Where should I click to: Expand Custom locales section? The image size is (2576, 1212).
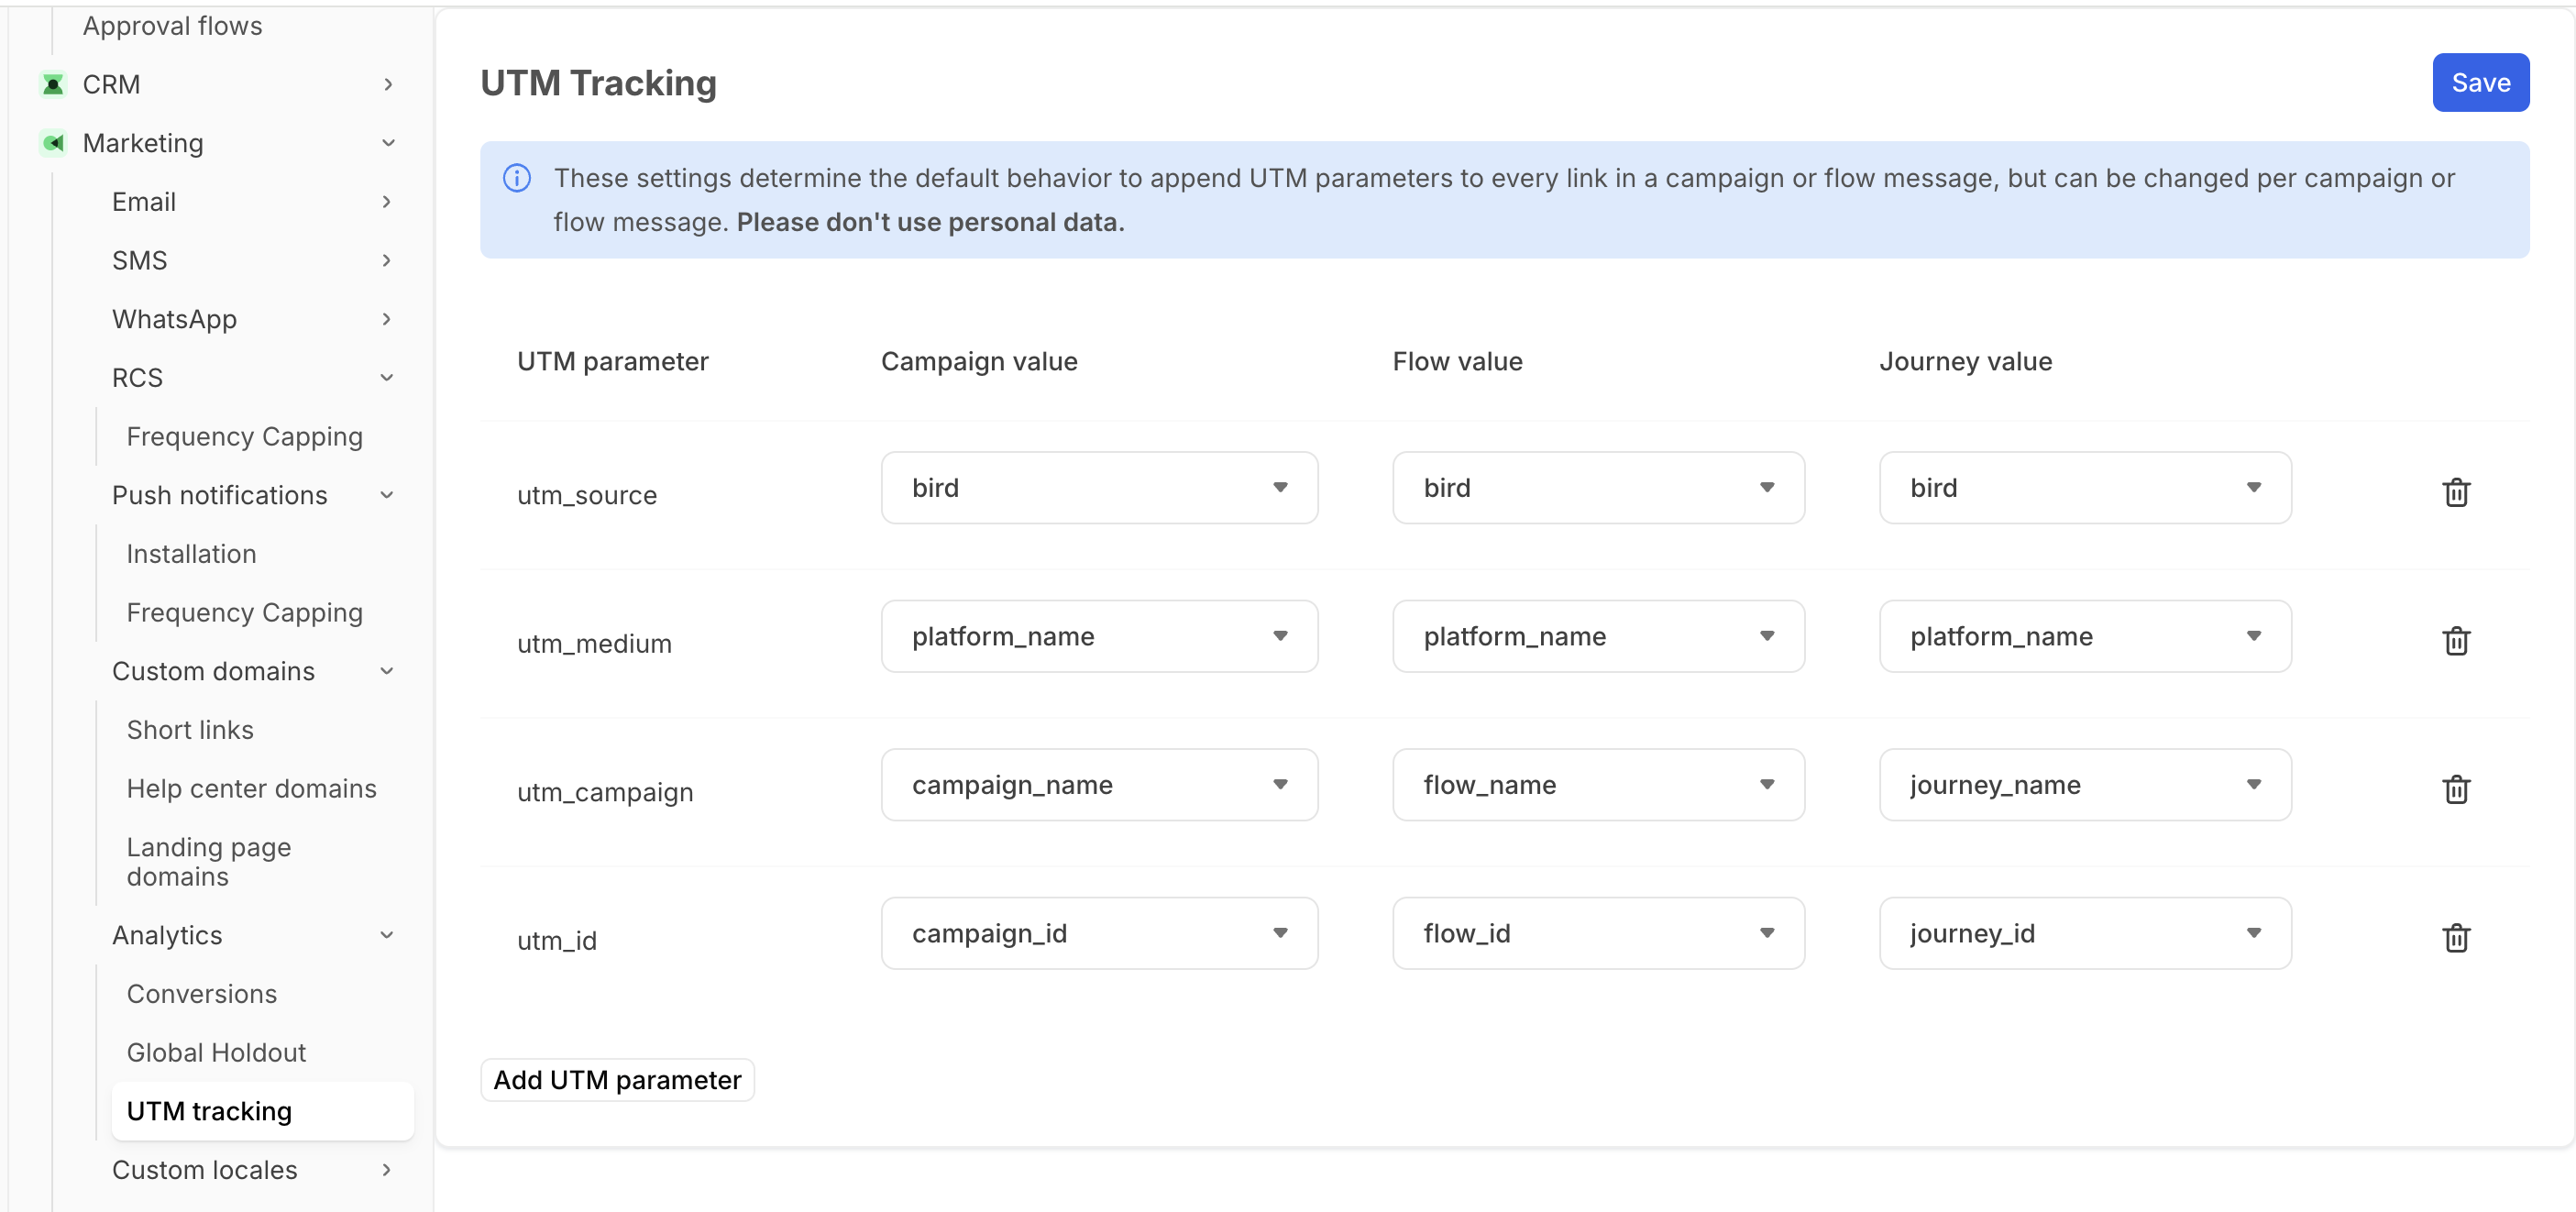[386, 1169]
